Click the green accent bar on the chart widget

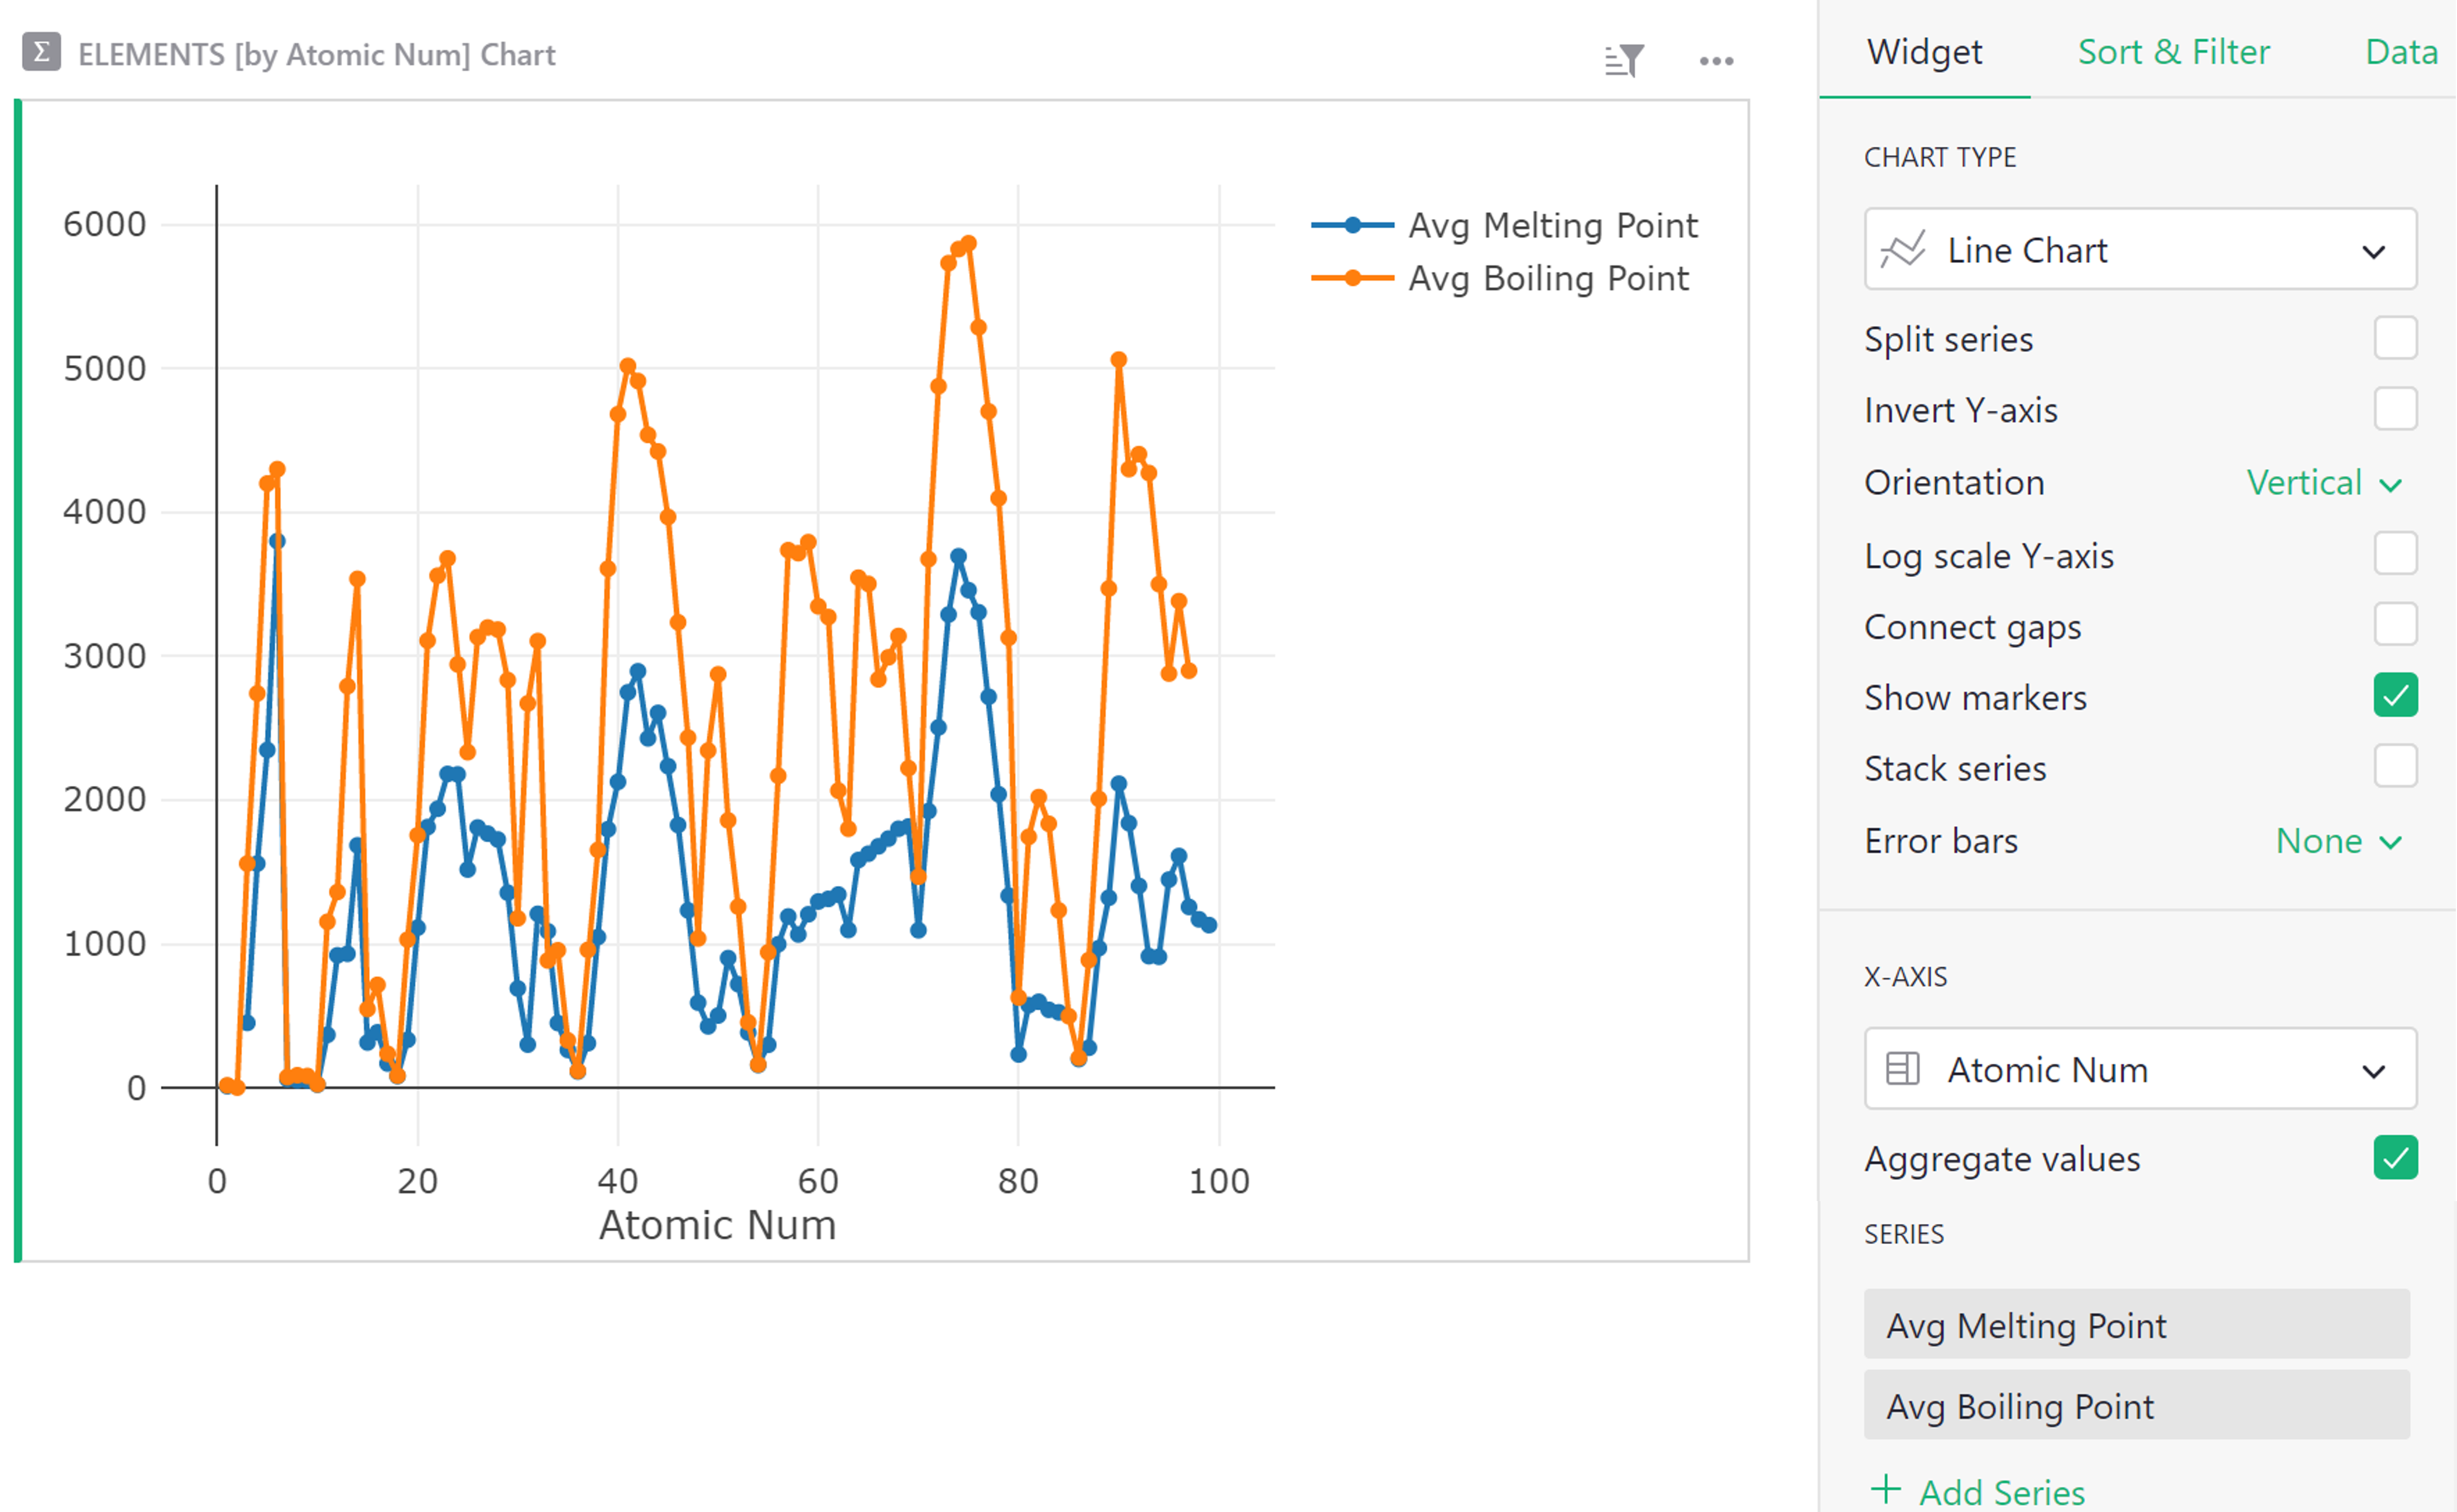(17, 680)
